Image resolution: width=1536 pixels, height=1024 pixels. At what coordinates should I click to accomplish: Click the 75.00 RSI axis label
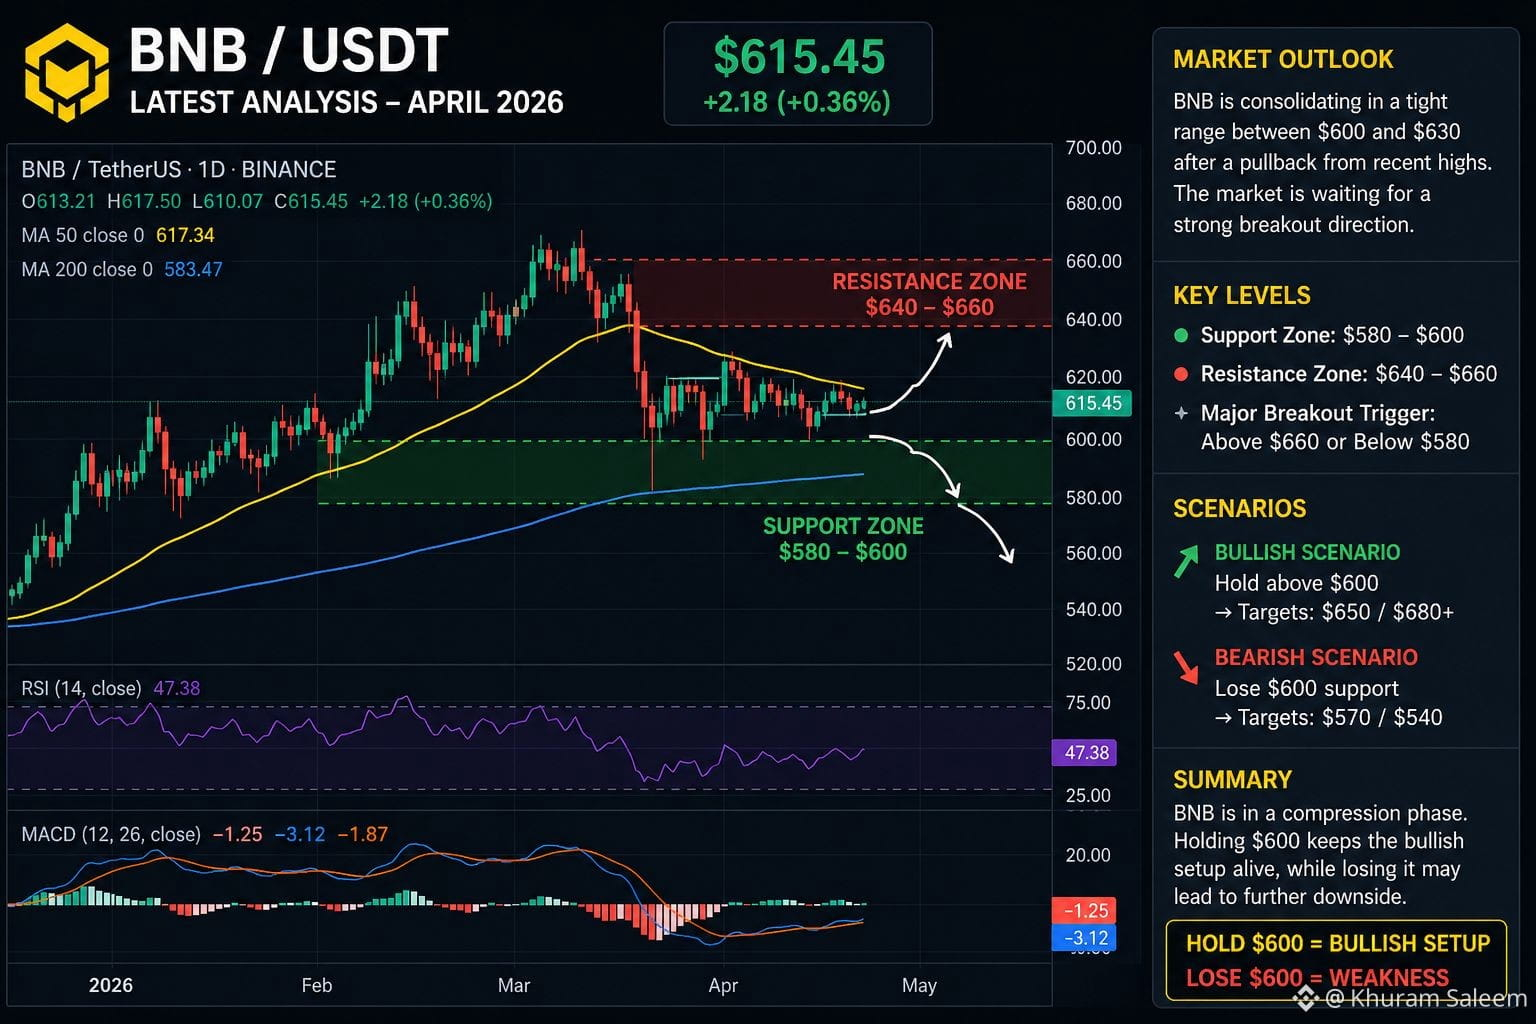tap(1088, 703)
